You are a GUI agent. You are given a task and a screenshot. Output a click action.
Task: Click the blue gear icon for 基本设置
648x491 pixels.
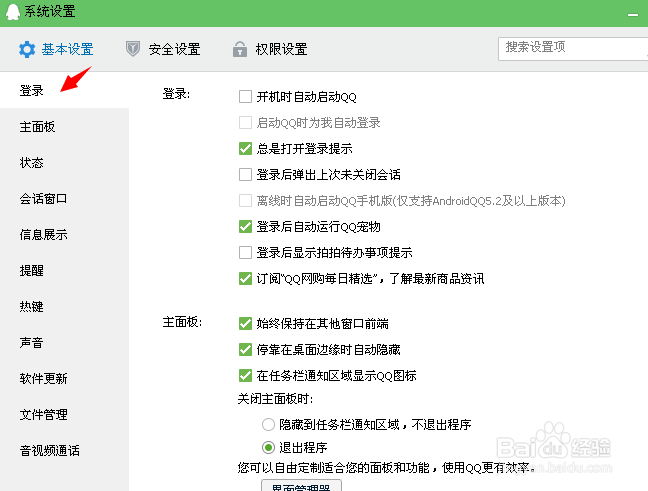point(27,50)
